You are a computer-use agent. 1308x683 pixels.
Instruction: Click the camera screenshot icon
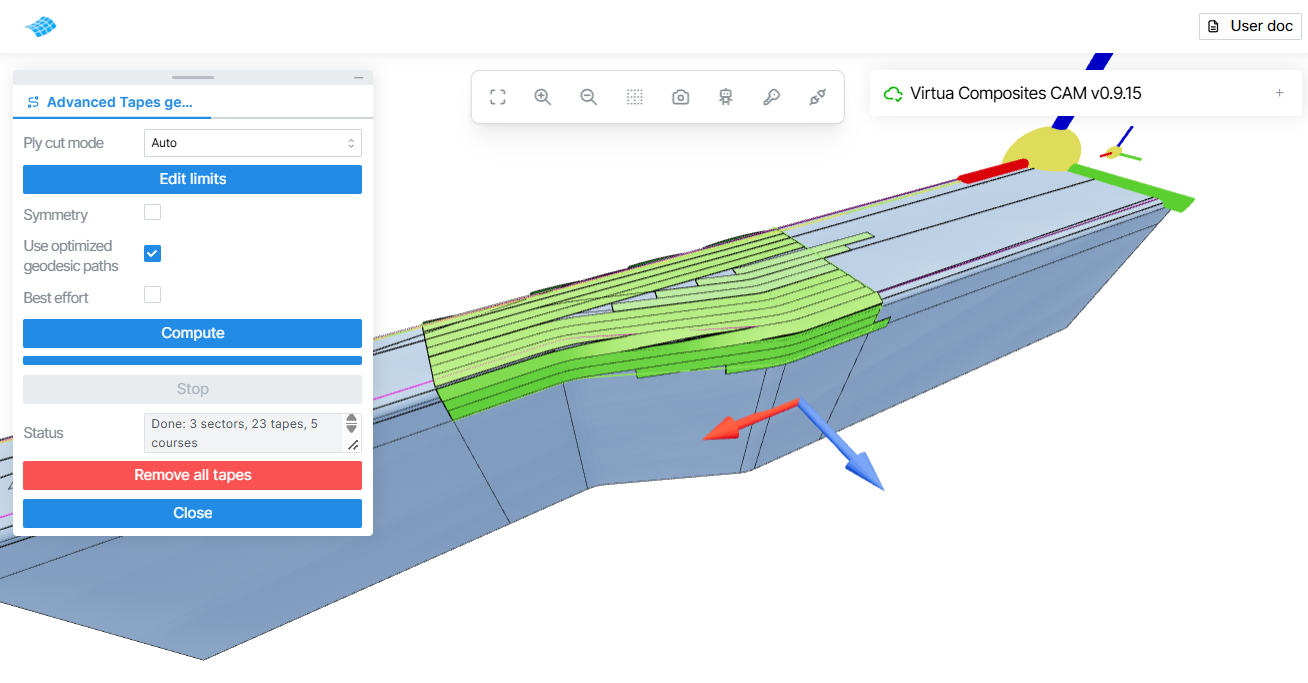[680, 97]
